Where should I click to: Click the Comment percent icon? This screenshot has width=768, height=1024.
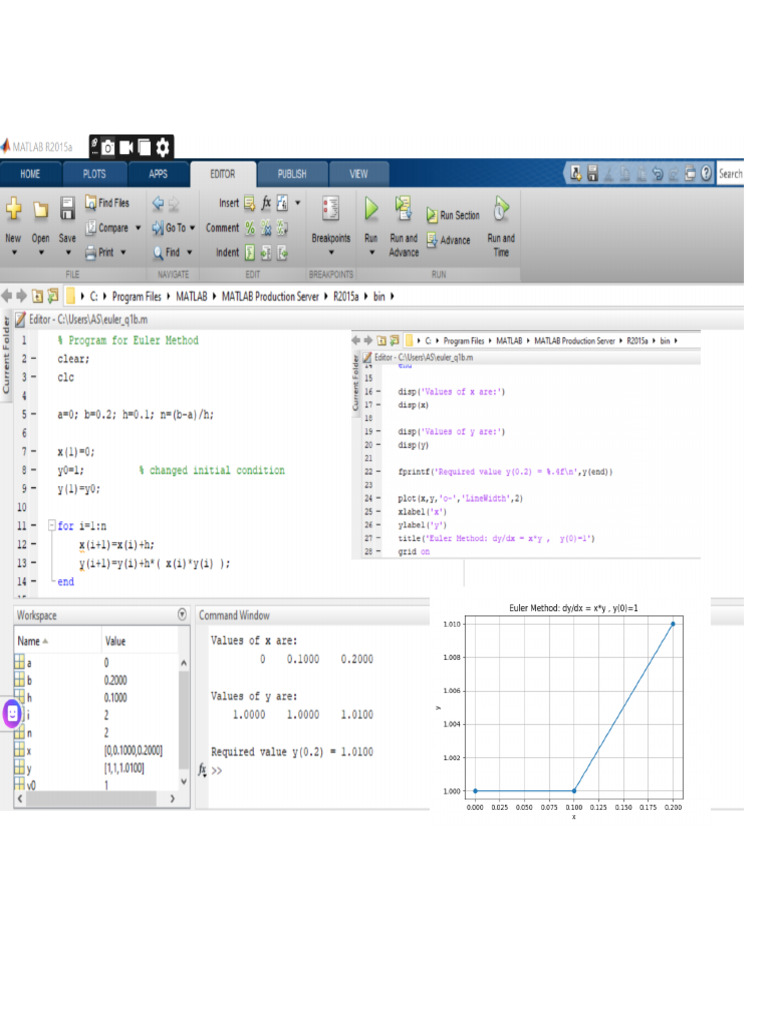click(249, 228)
